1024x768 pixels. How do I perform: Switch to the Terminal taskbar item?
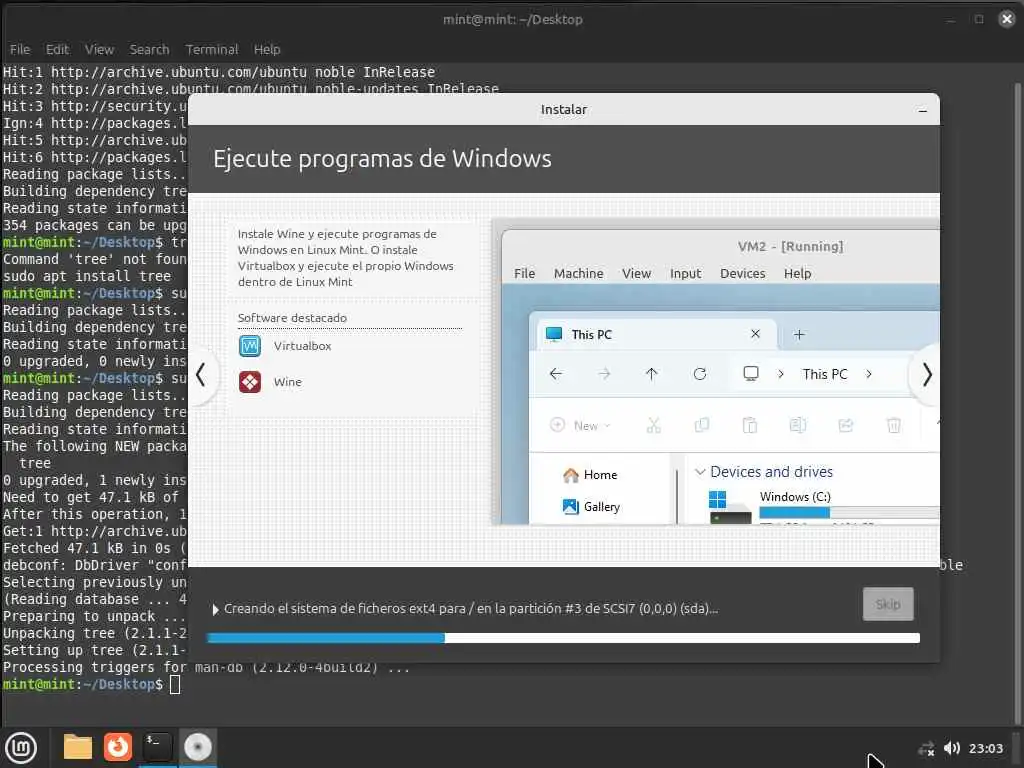157,747
